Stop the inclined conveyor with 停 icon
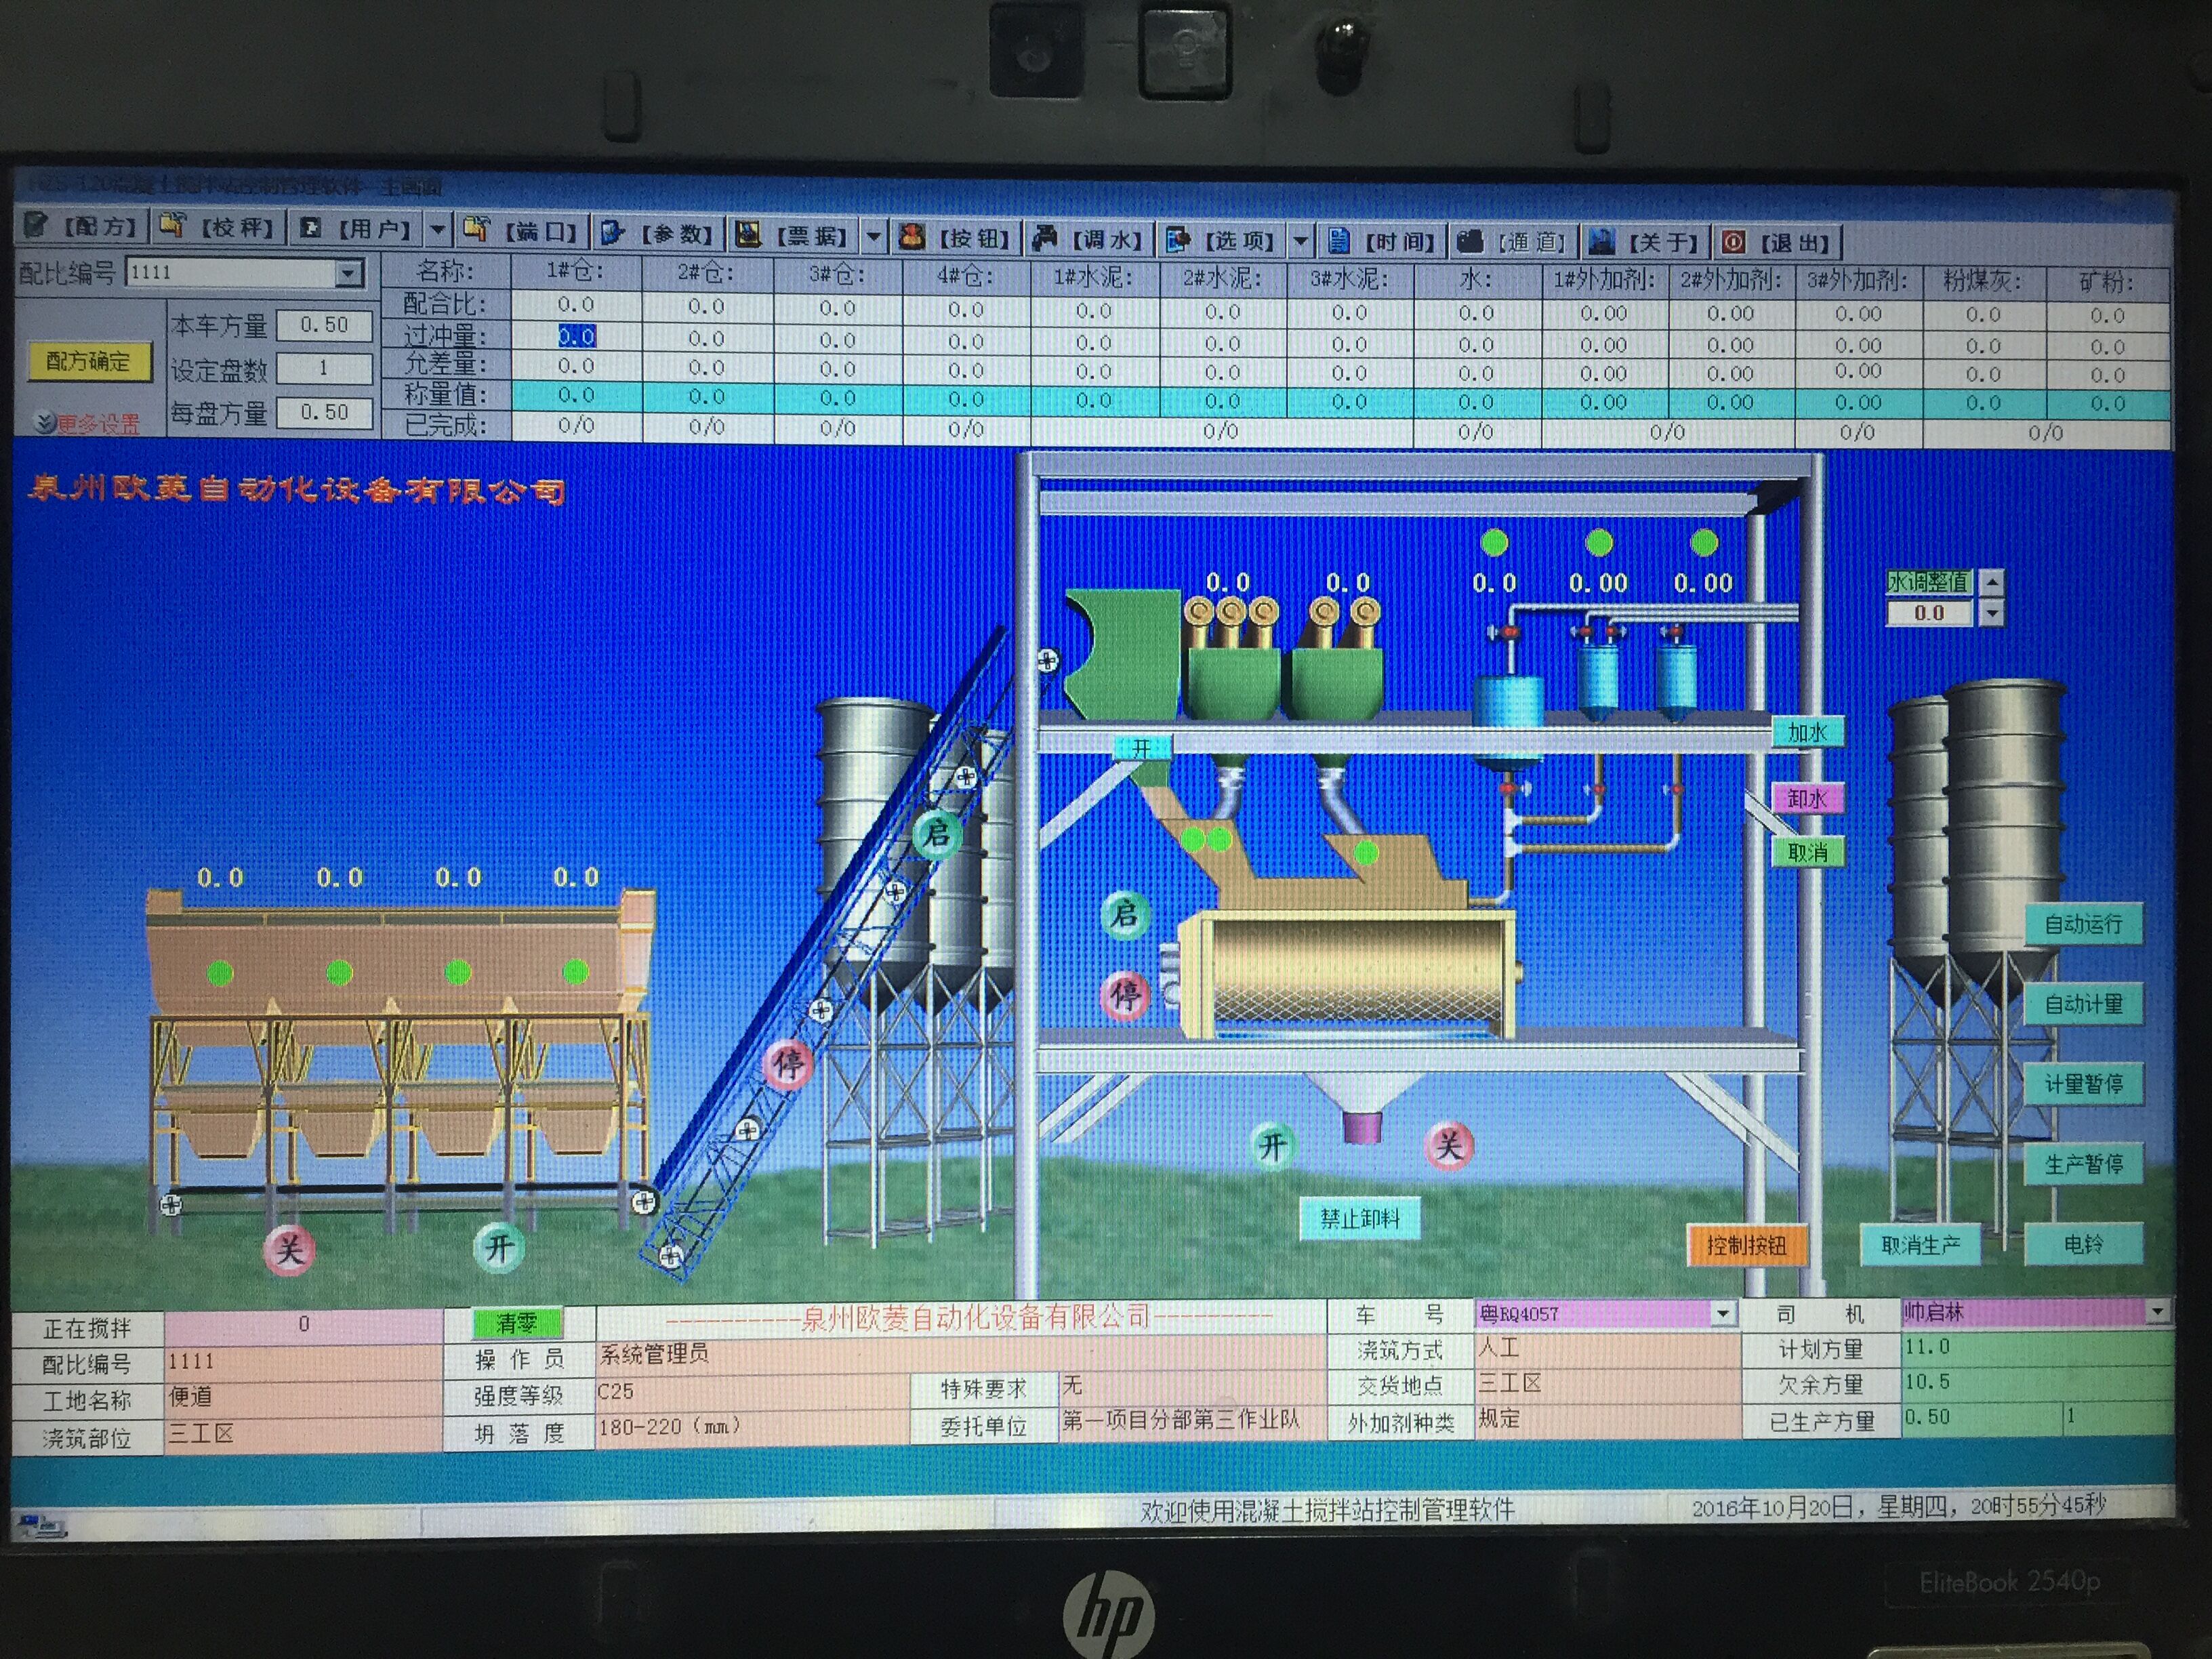2212x1659 pixels. coord(788,1064)
